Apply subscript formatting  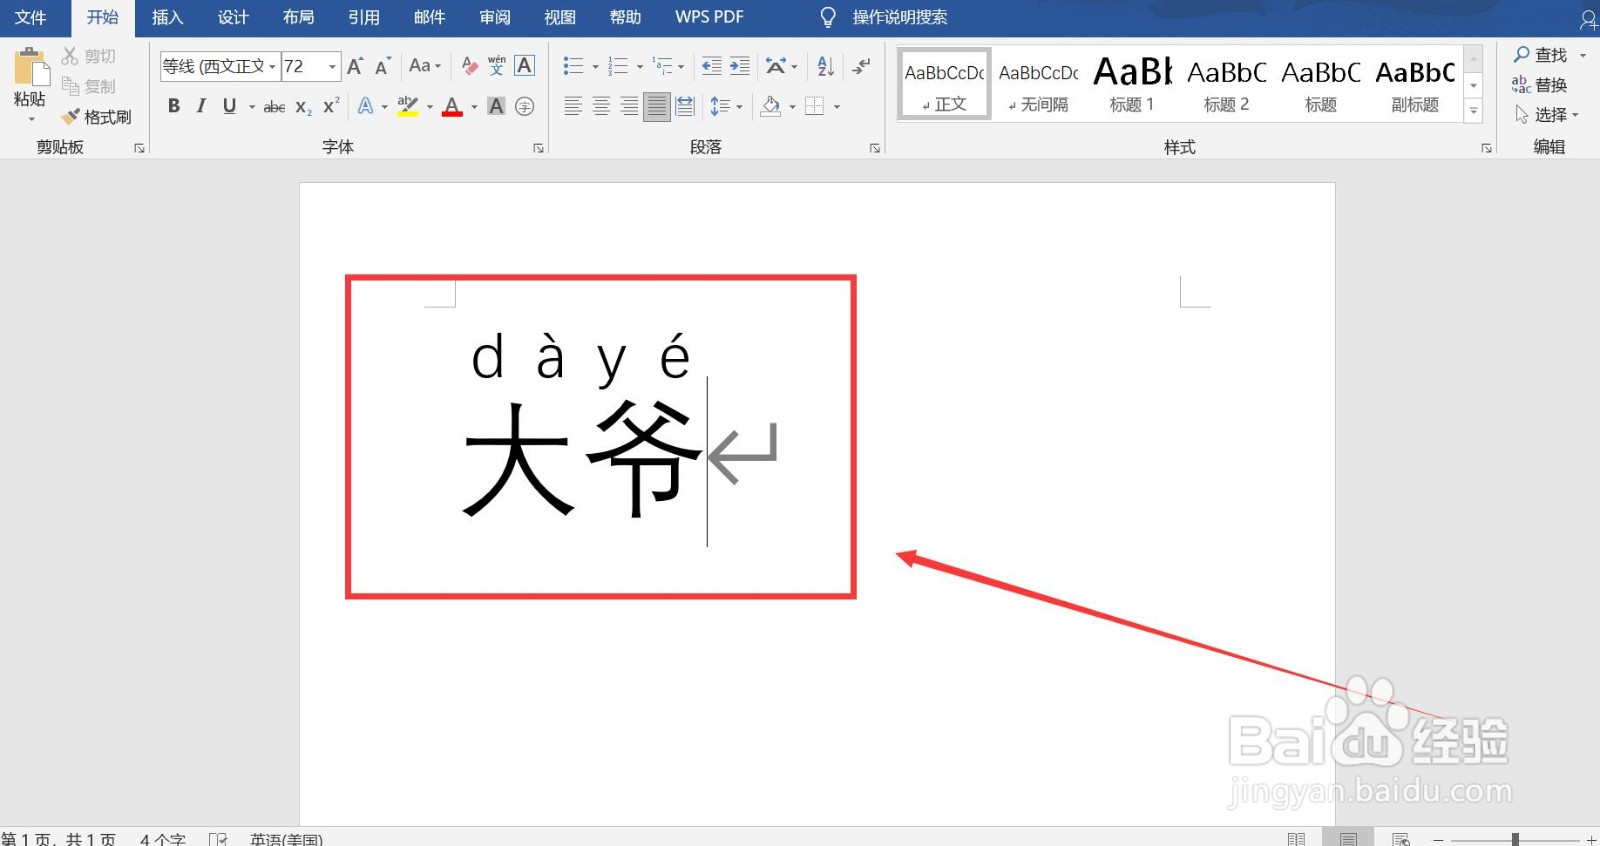coord(303,106)
